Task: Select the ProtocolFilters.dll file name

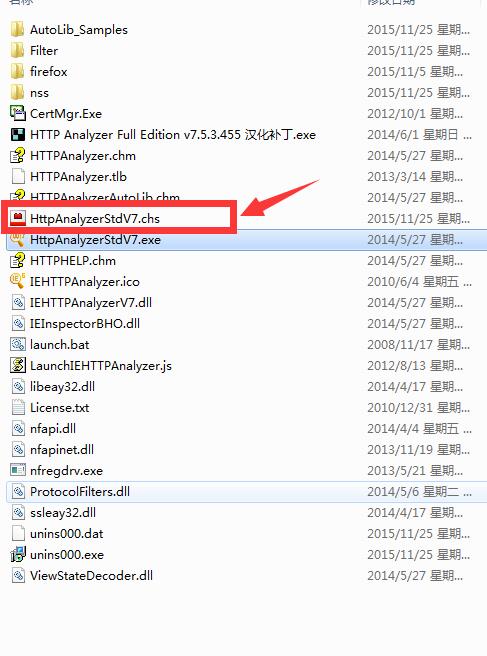Action: 80,492
